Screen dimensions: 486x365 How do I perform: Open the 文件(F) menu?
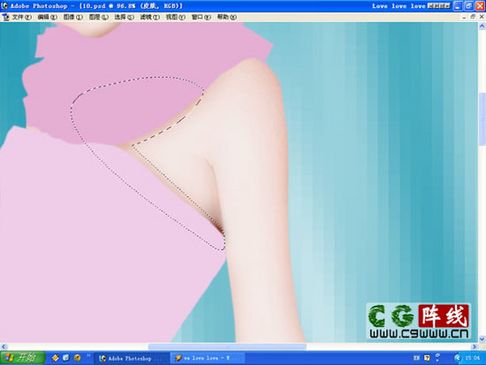click(x=22, y=17)
